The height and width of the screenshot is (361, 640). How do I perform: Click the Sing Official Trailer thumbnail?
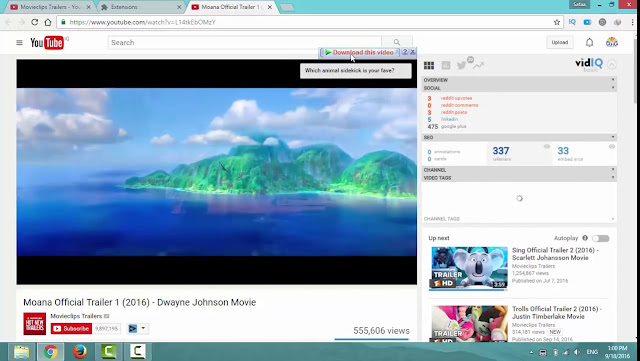[469, 268]
